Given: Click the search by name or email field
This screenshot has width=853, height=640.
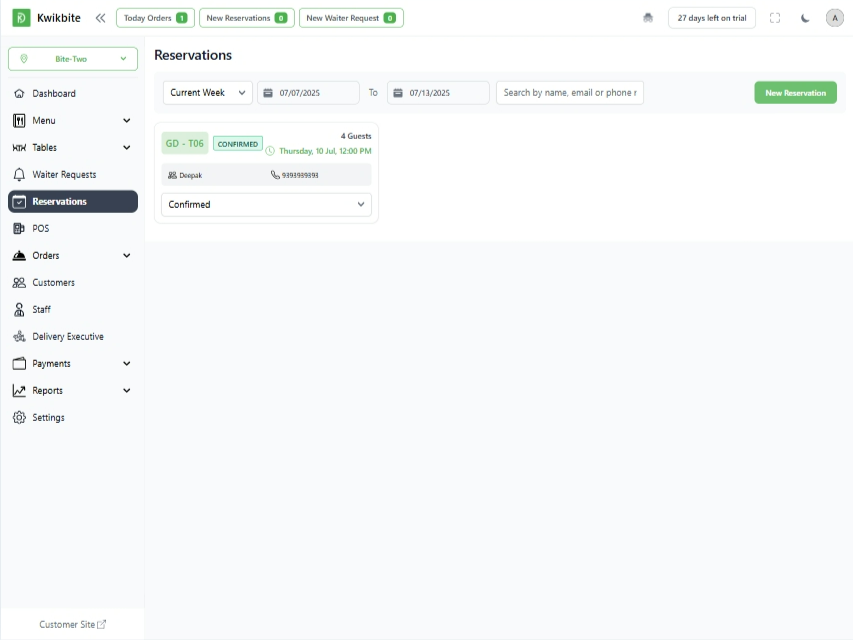Looking at the screenshot, I should [x=569, y=92].
